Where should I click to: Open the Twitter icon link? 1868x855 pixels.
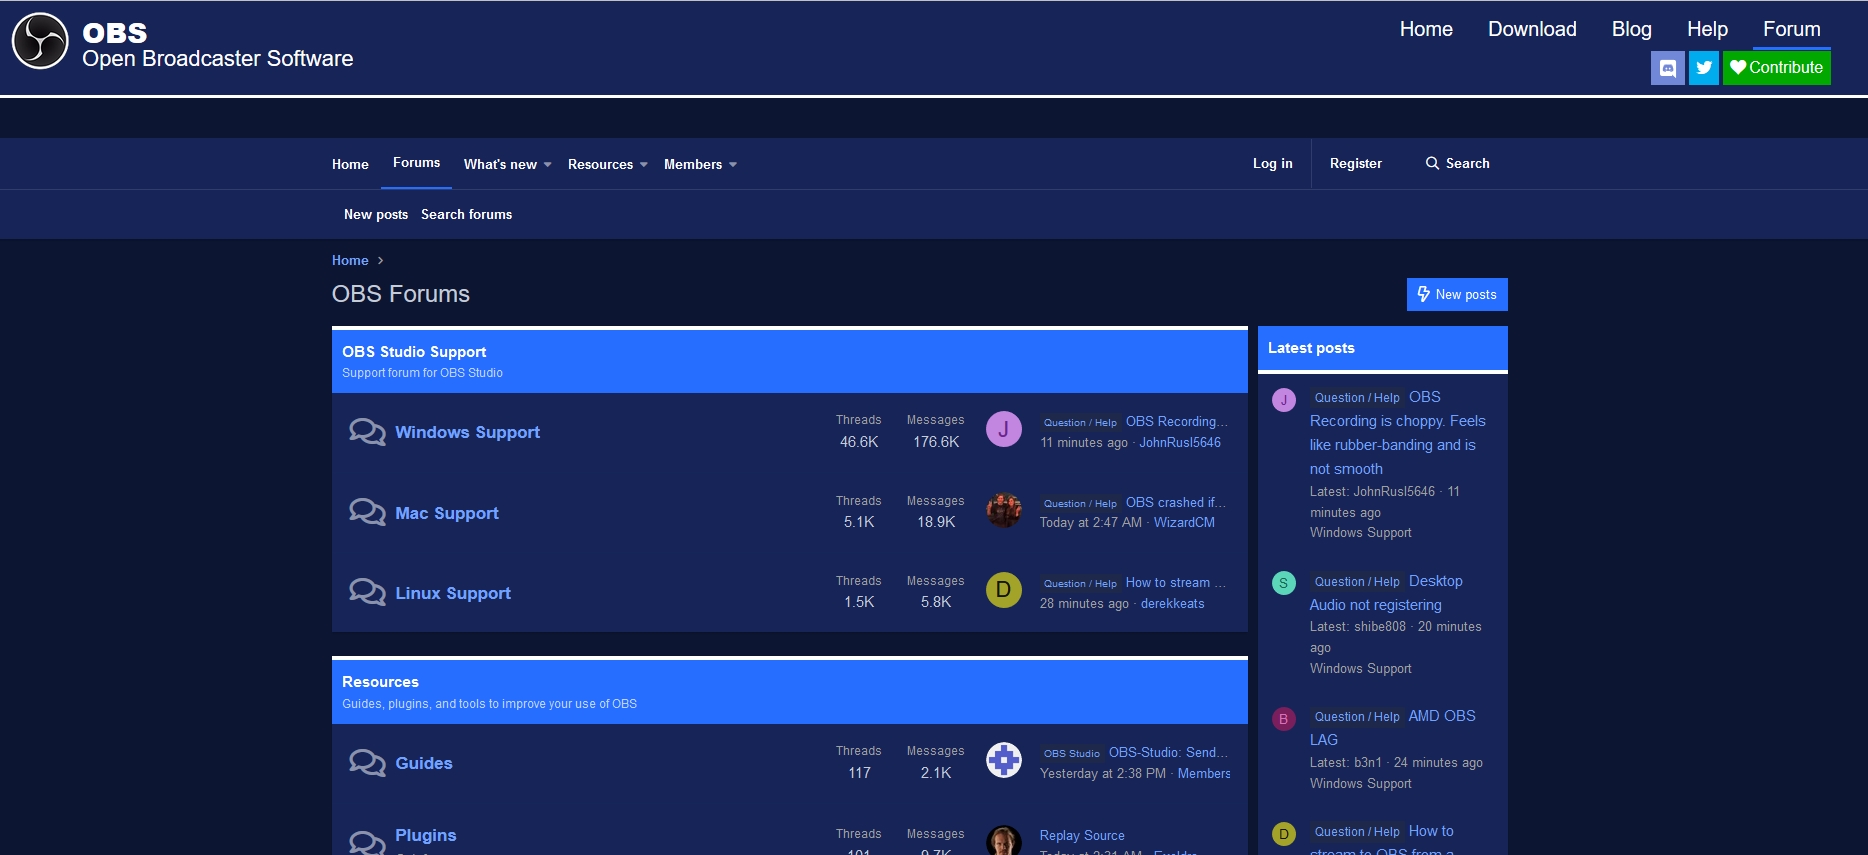coord(1704,68)
